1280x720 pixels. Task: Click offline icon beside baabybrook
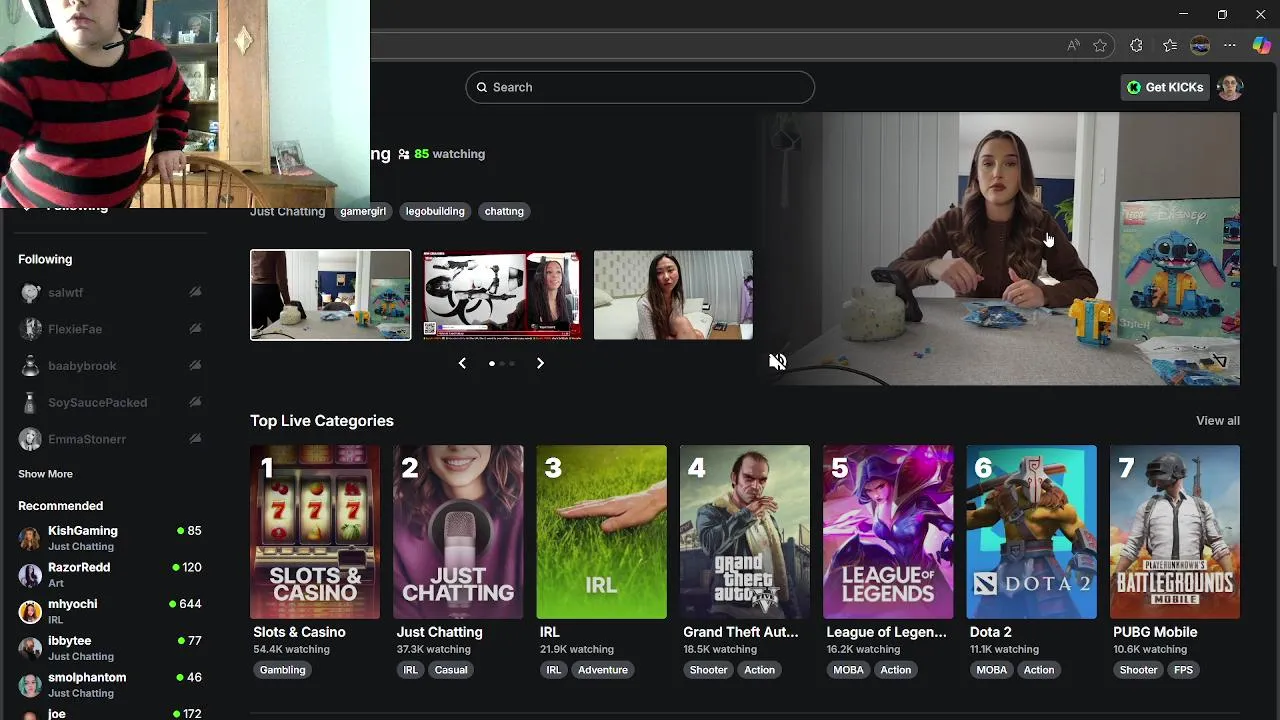[x=195, y=365]
